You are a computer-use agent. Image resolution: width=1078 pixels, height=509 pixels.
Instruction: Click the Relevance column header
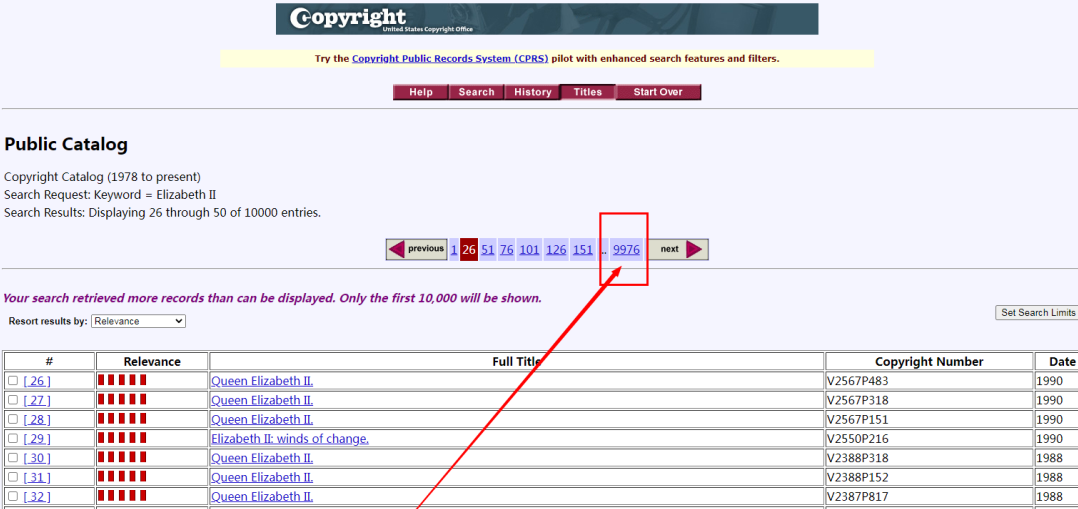click(152, 361)
